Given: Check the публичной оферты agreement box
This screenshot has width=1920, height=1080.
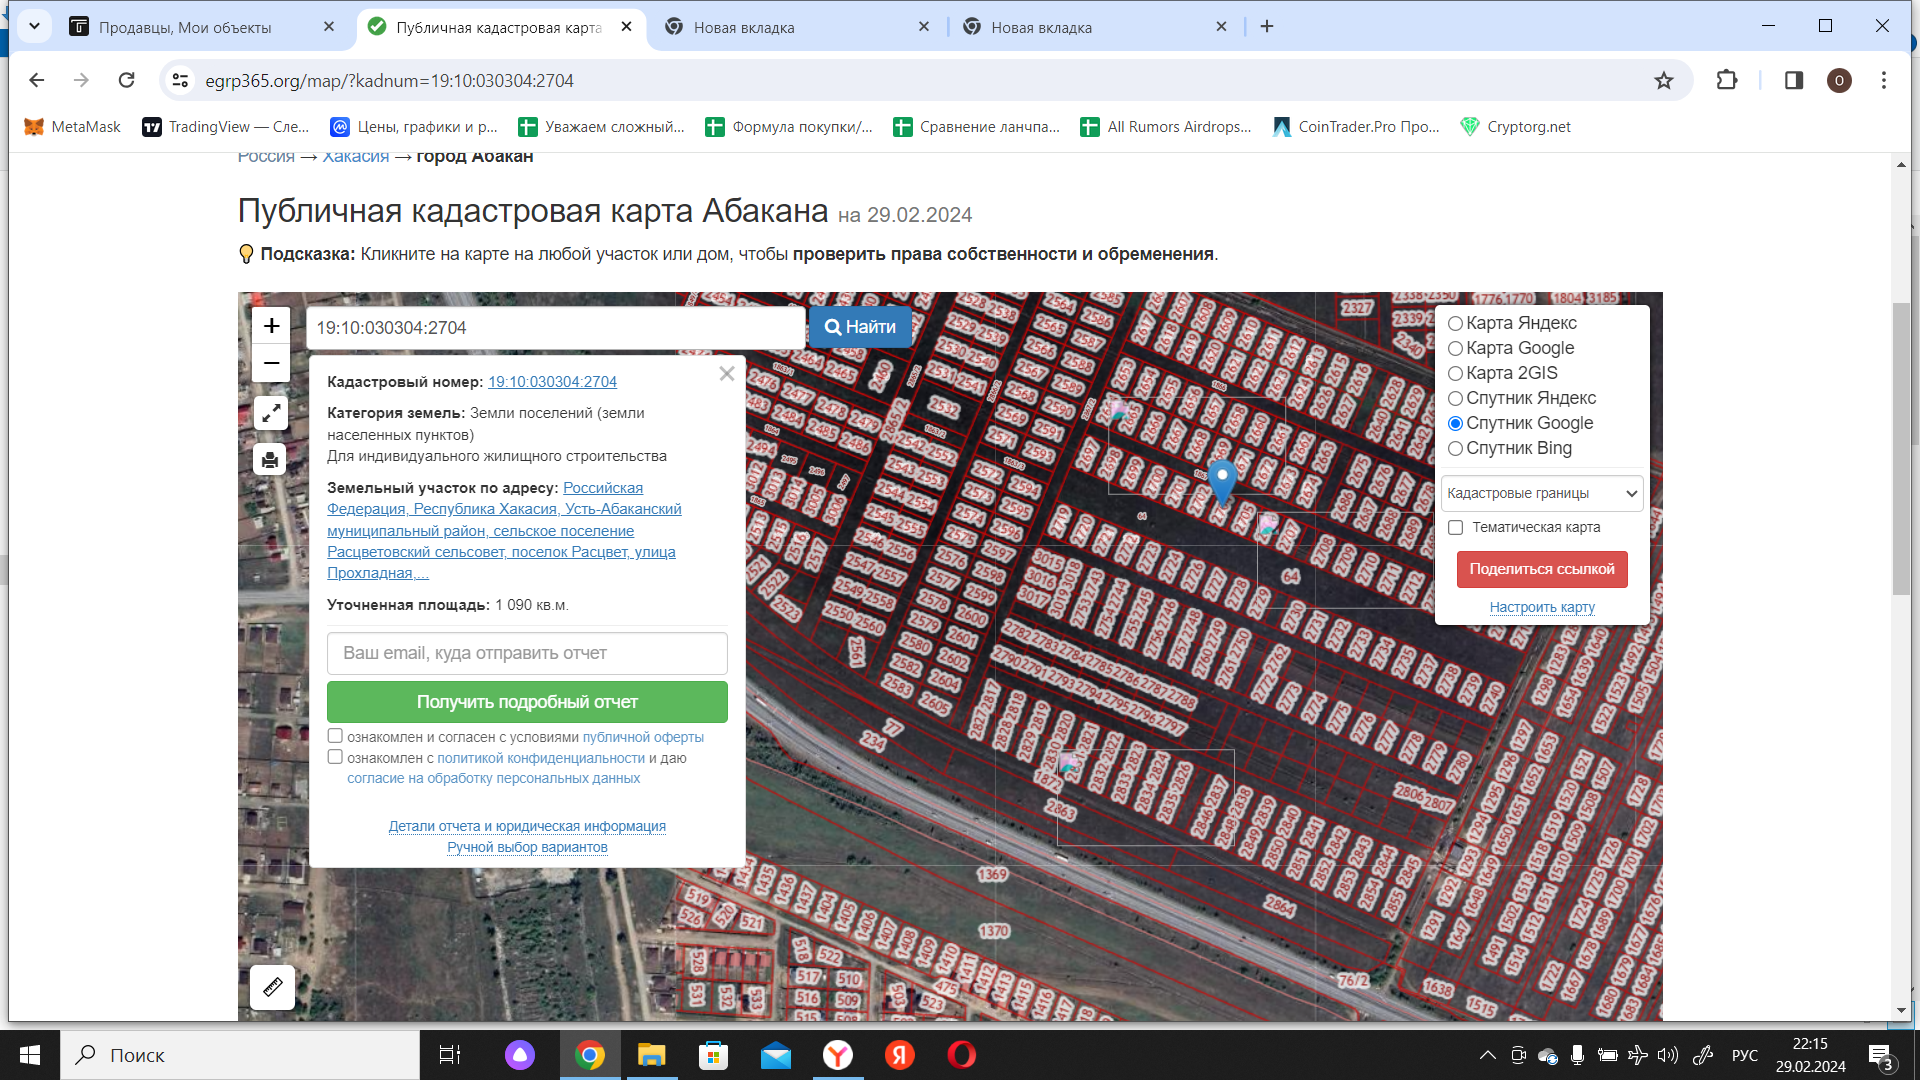Looking at the screenshot, I should click(x=335, y=736).
